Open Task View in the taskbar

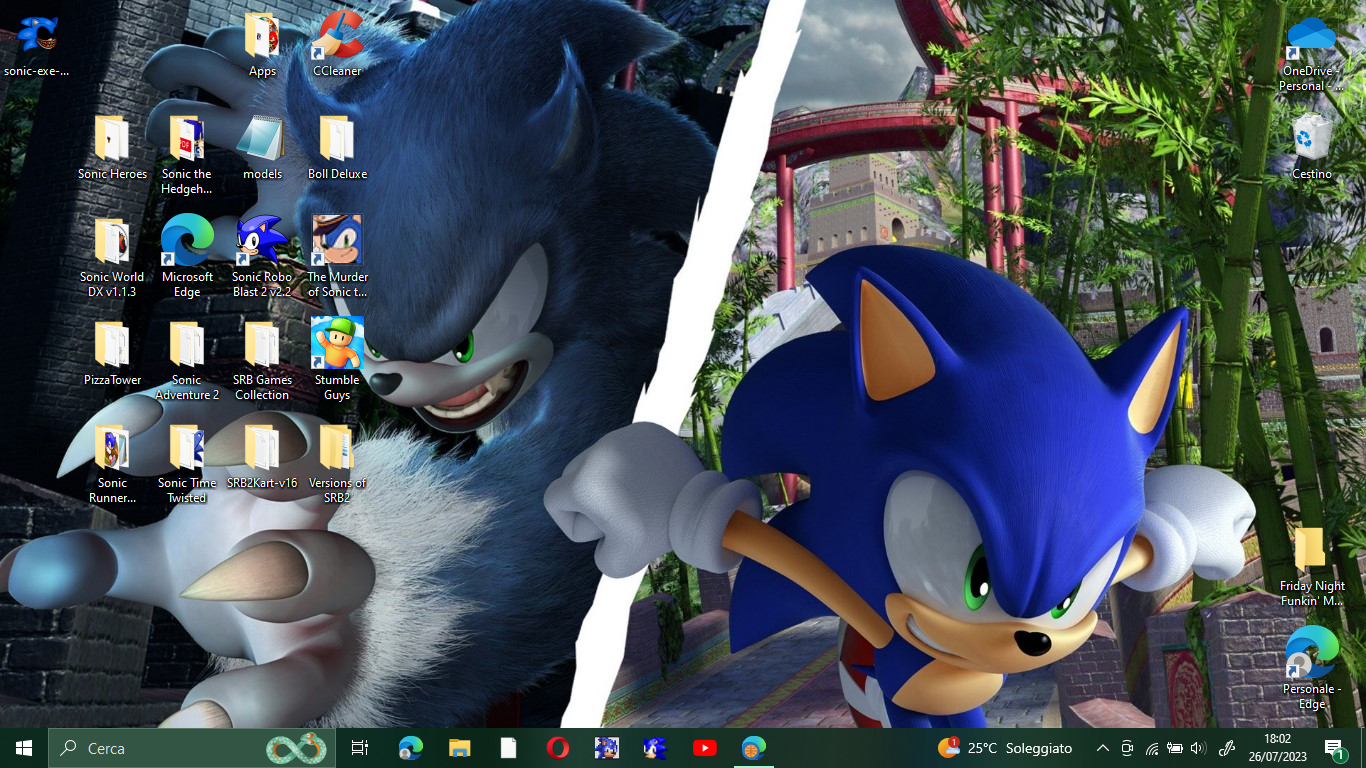click(x=360, y=748)
